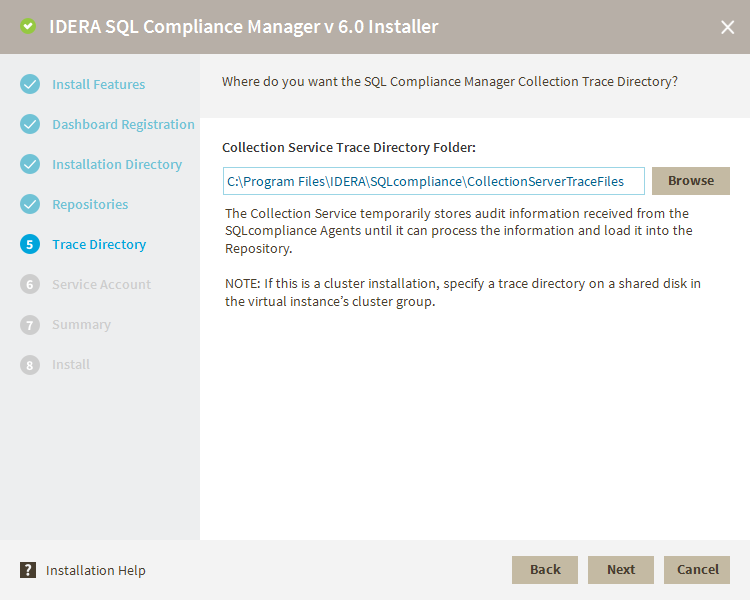Click the trace directory folder path field

[433, 181]
